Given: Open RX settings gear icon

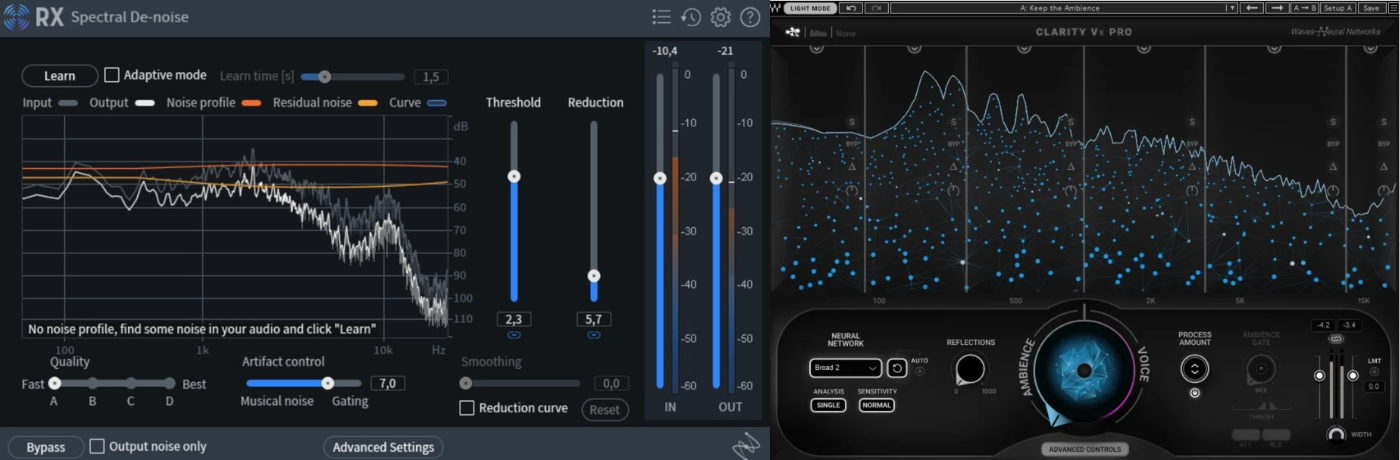Looking at the screenshot, I should click(x=720, y=17).
